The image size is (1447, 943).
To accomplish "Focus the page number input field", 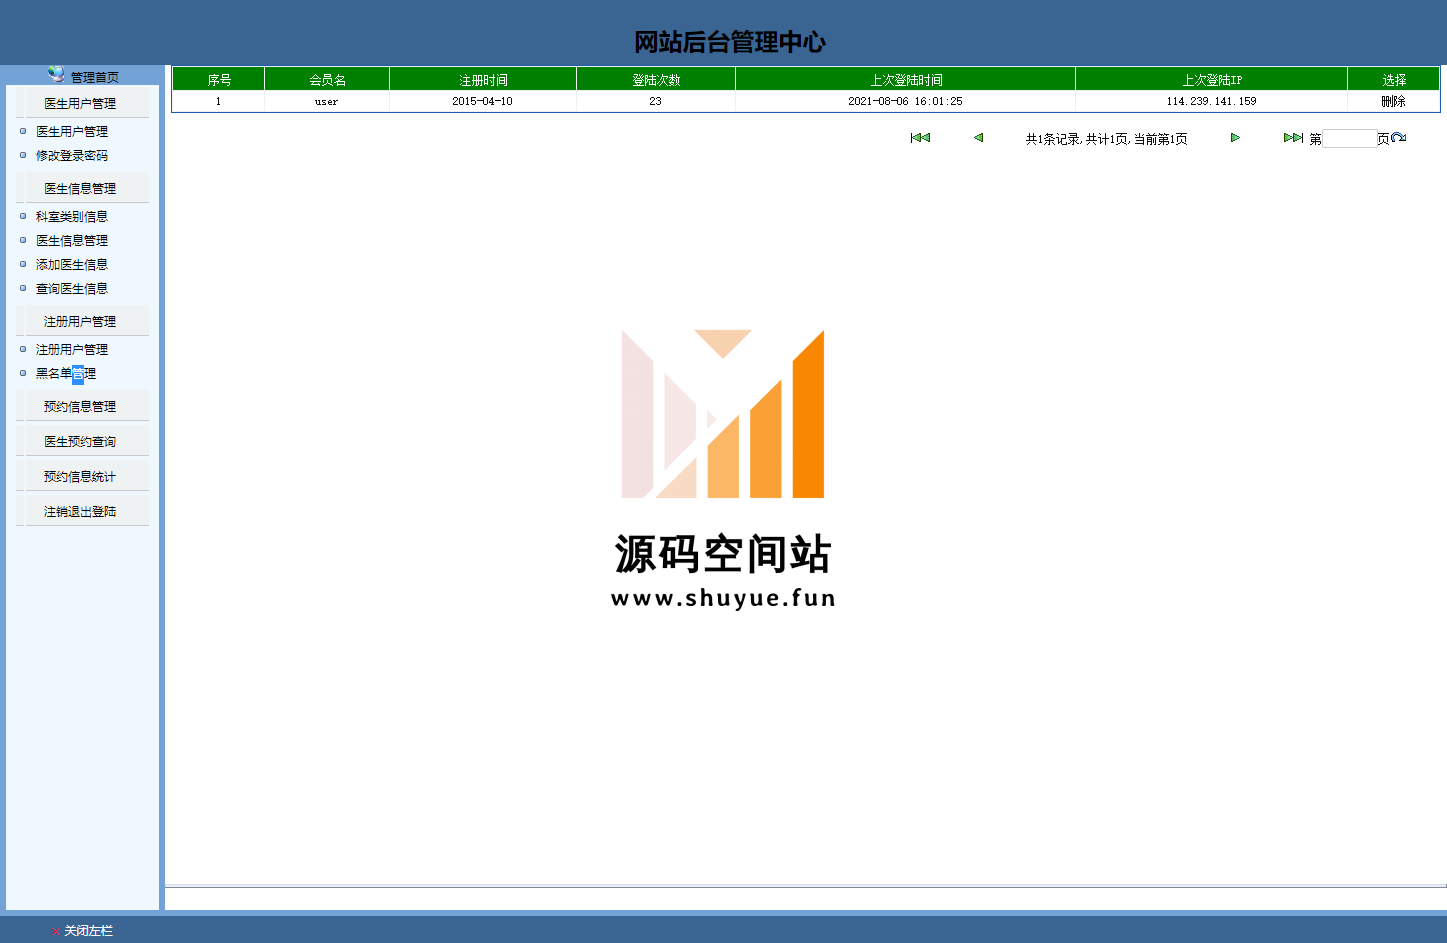I will click(1349, 139).
